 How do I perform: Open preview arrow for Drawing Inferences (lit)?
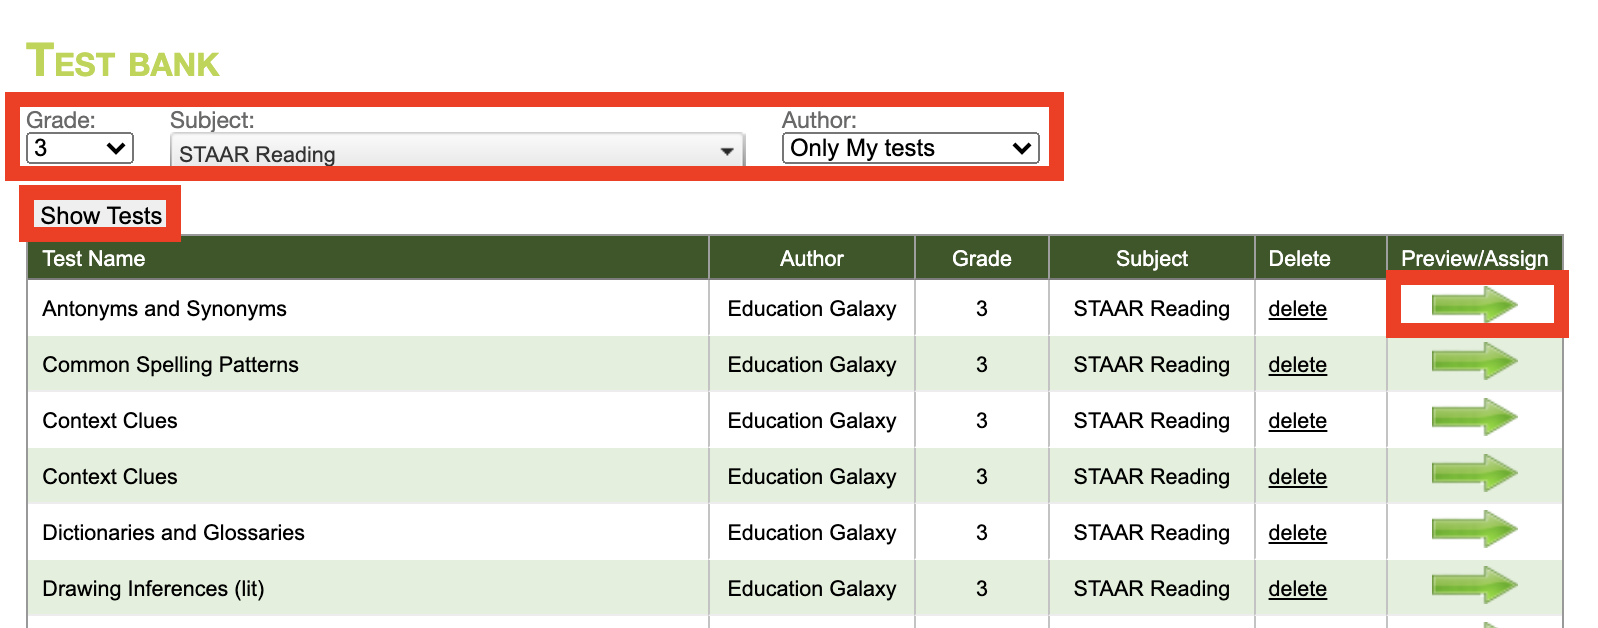(x=1474, y=585)
